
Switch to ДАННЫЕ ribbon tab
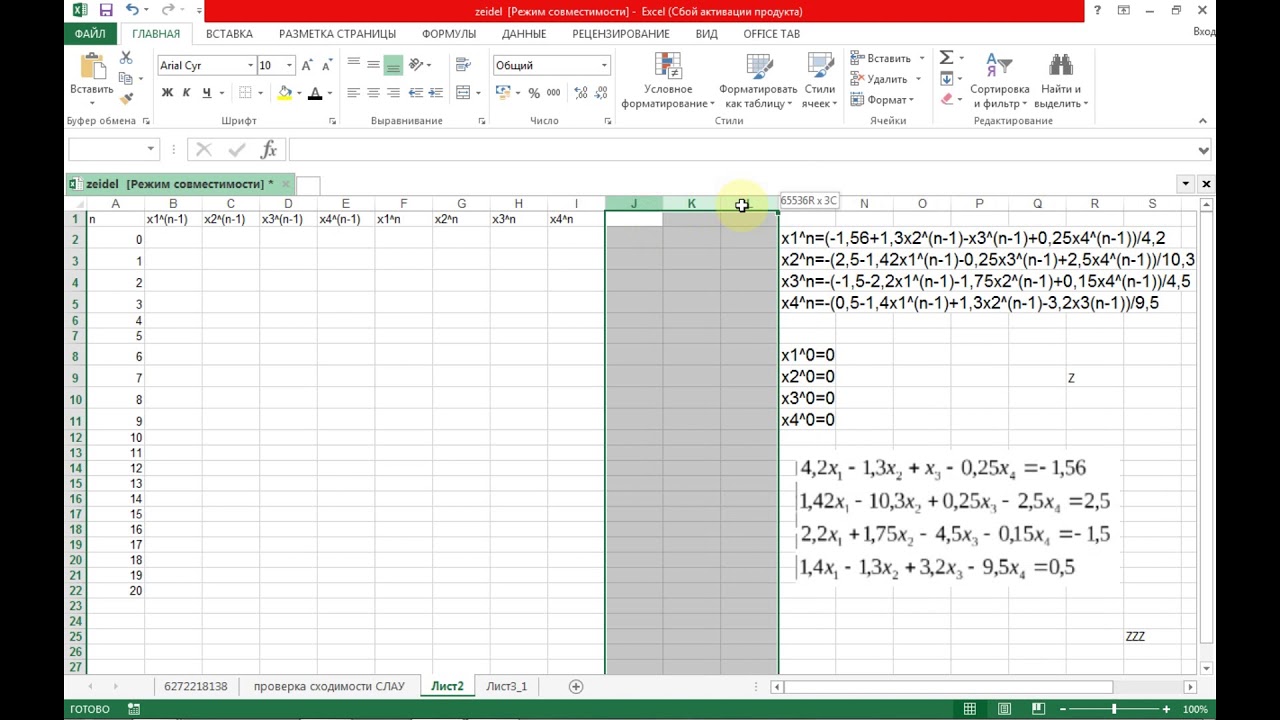tap(524, 34)
